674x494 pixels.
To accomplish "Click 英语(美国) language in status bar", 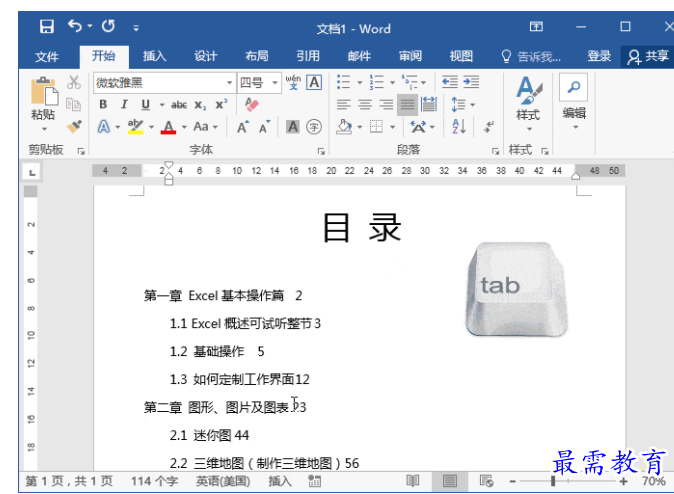I will pos(223,481).
